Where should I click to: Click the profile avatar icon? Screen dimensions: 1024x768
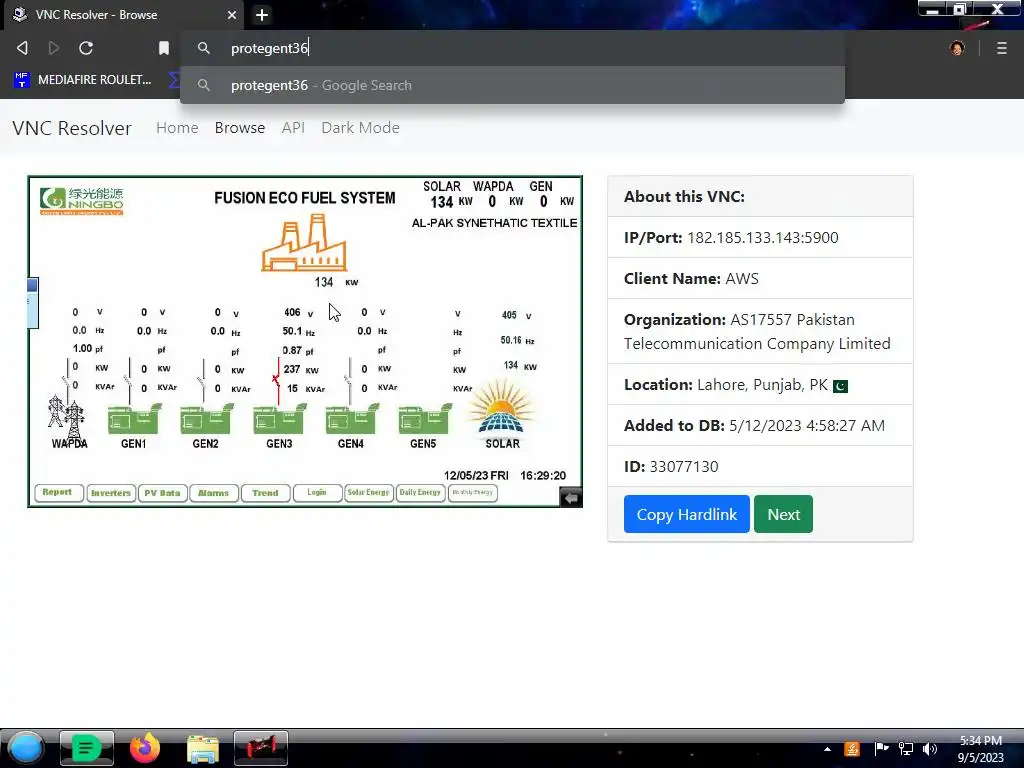pos(957,48)
